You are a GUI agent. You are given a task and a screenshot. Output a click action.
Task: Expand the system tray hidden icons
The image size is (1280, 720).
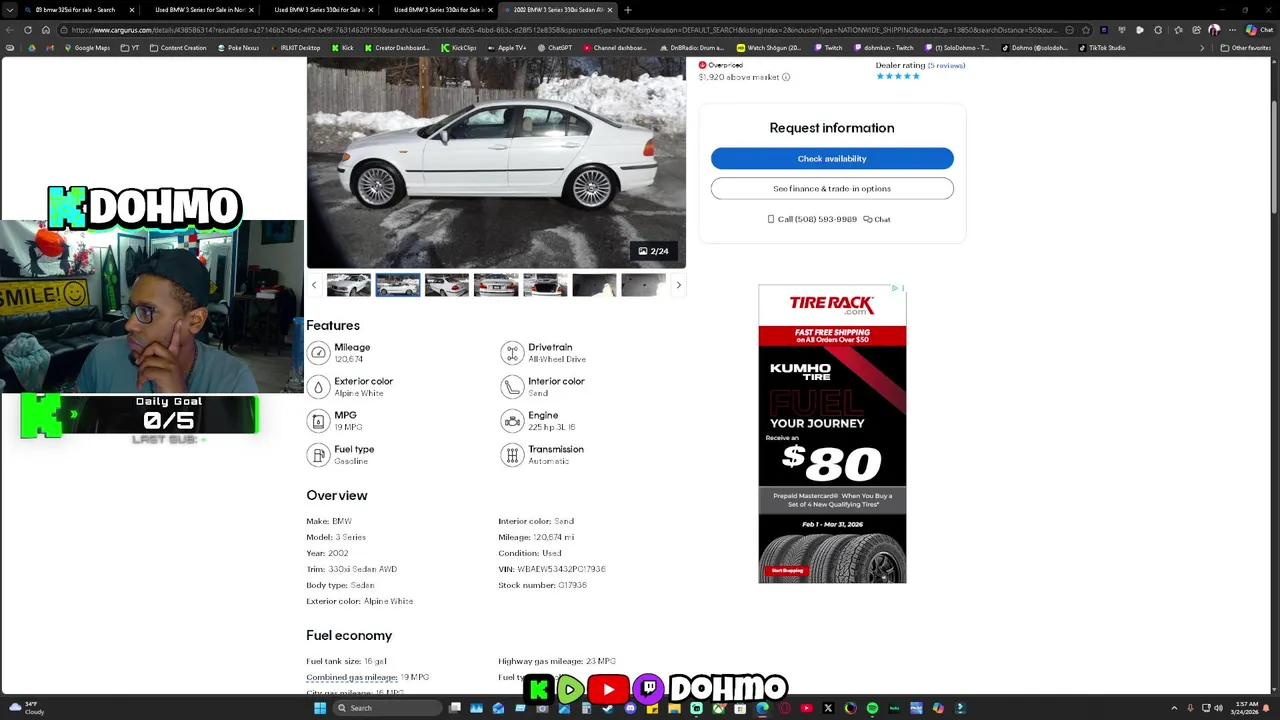[1174, 708]
